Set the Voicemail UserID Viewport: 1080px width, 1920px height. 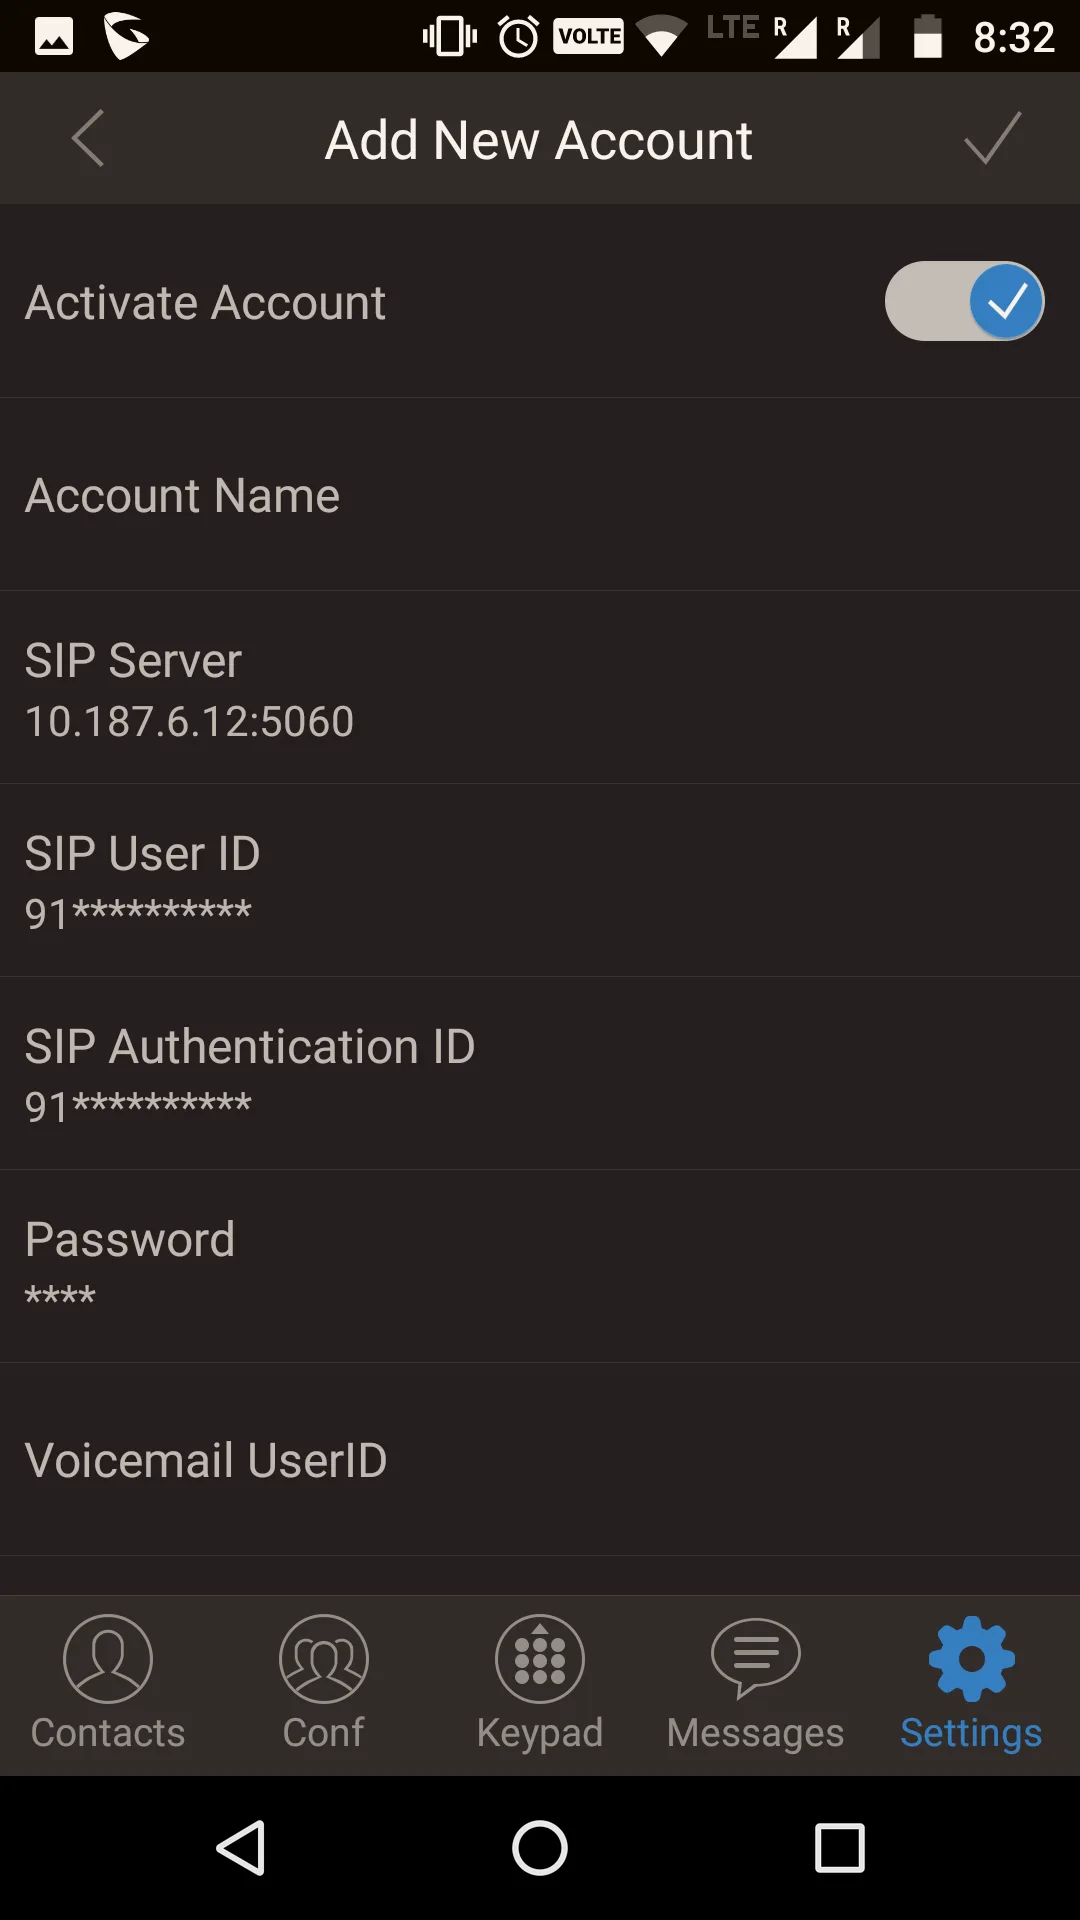(x=540, y=1460)
